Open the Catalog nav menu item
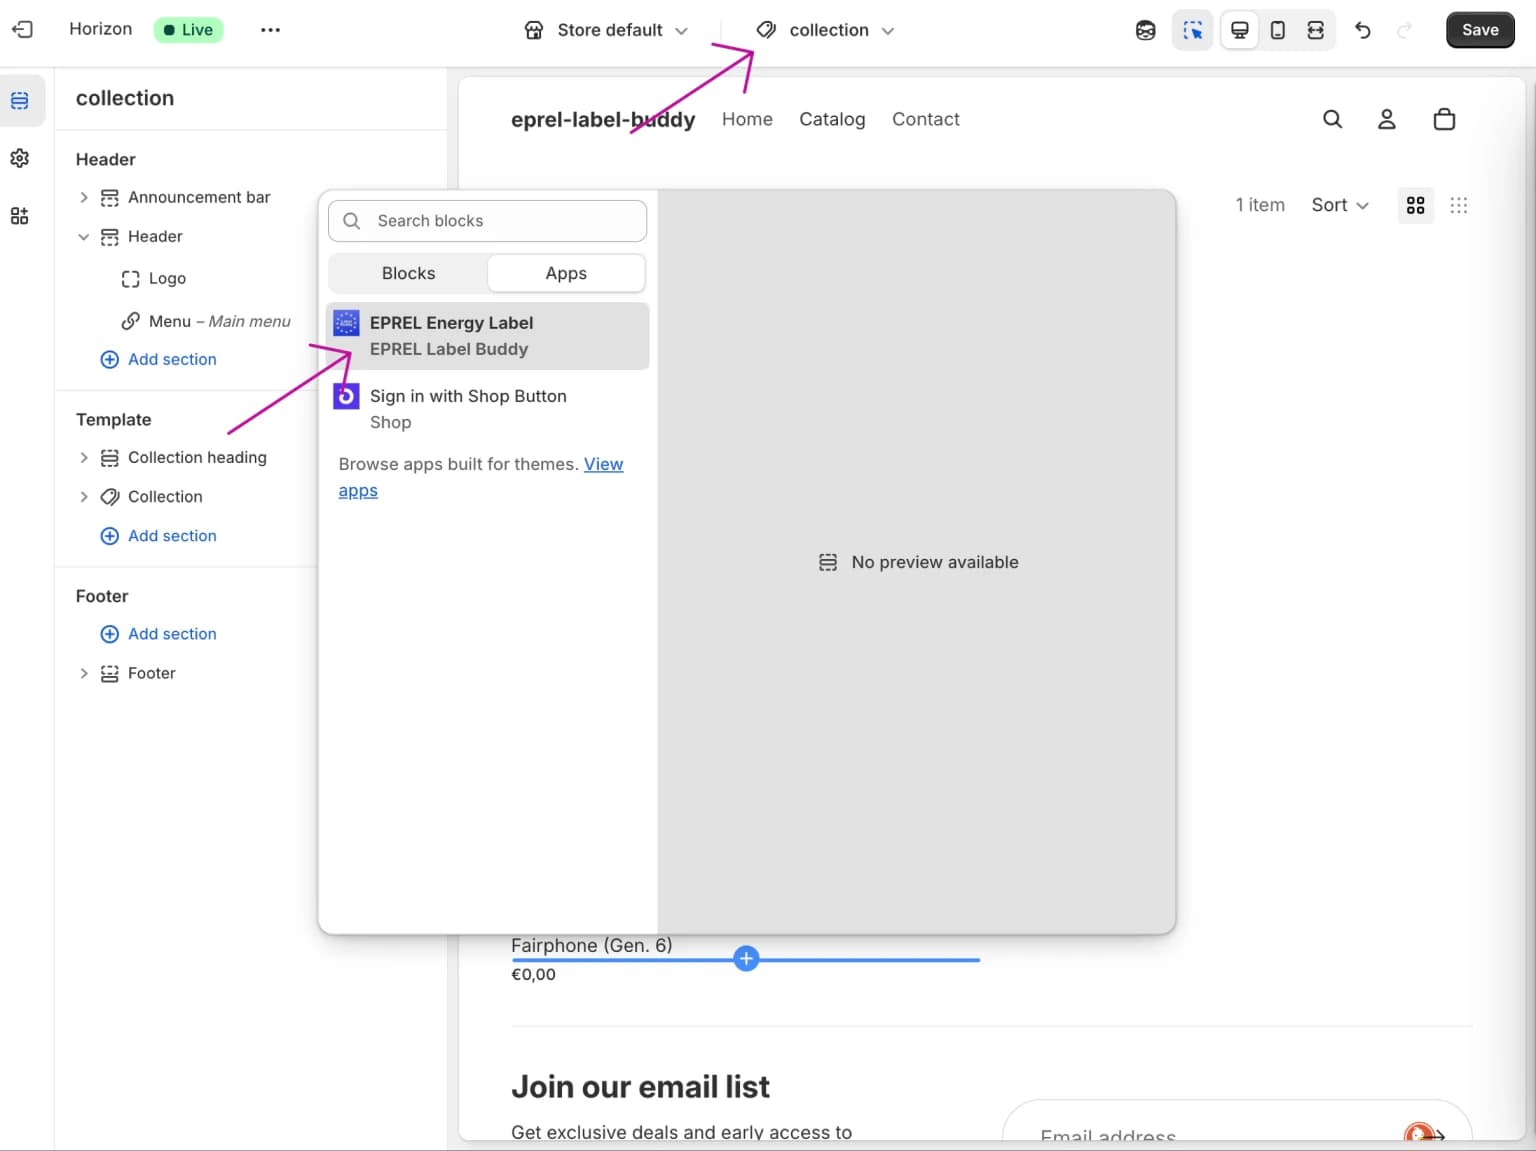The image size is (1536, 1151). click(831, 119)
